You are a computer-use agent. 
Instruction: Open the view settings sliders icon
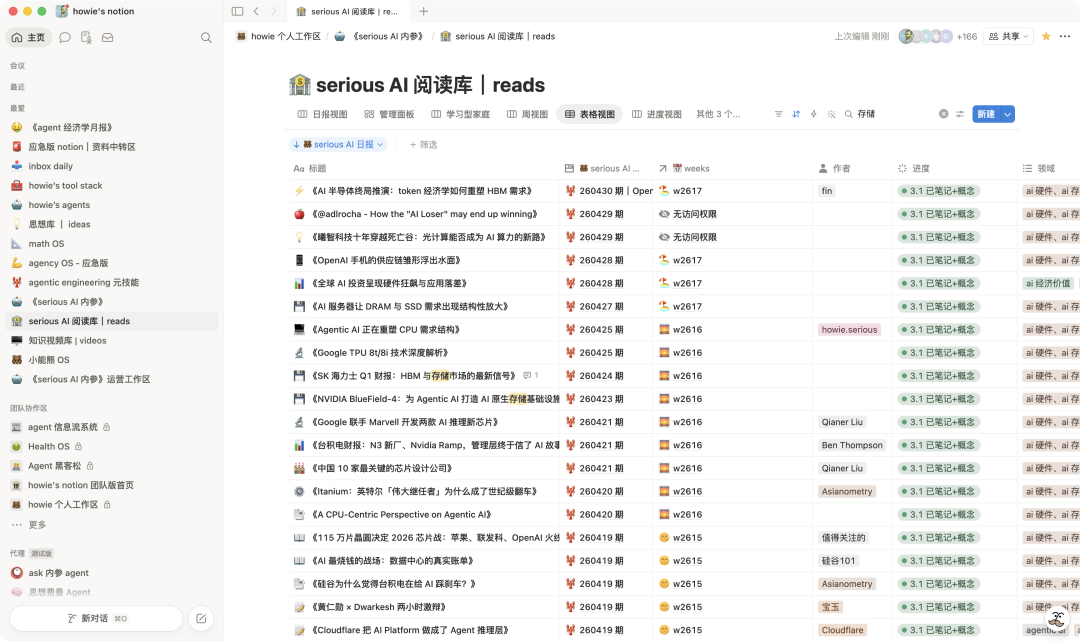pyautogui.click(x=959, y=114)
